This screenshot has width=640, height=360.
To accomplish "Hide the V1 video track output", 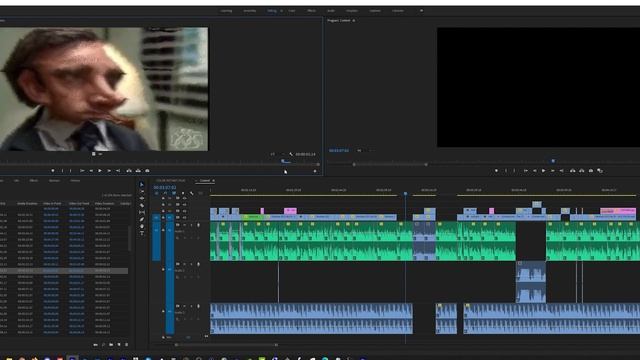I will point(184,218).
